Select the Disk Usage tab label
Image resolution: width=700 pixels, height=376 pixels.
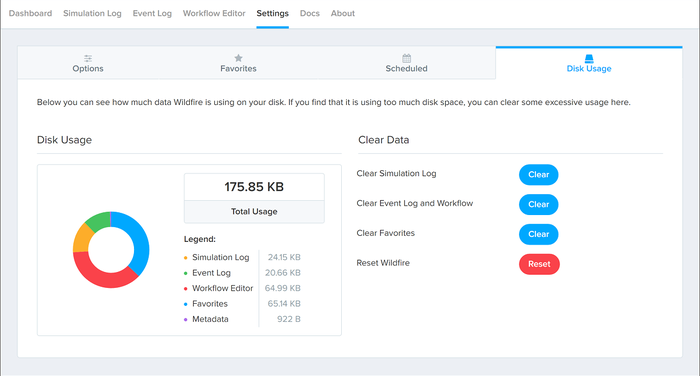589,68
